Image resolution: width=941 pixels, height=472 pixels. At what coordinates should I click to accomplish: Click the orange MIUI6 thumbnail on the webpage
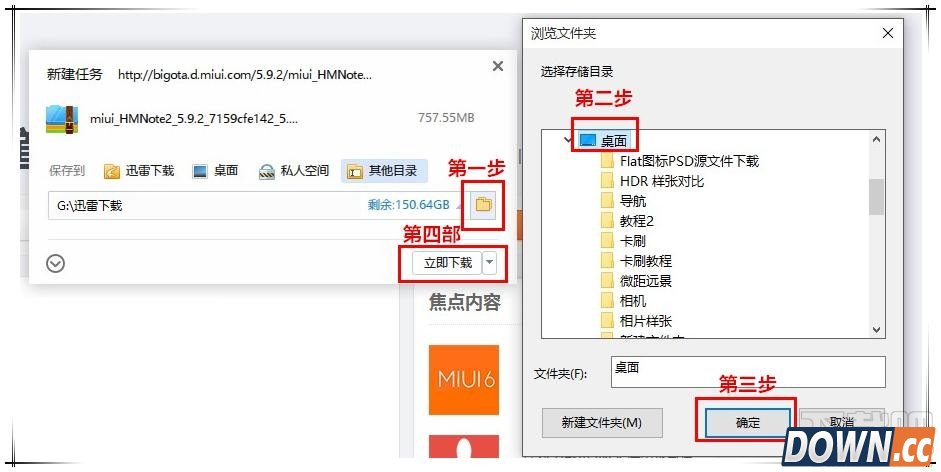tap(463, 380)
